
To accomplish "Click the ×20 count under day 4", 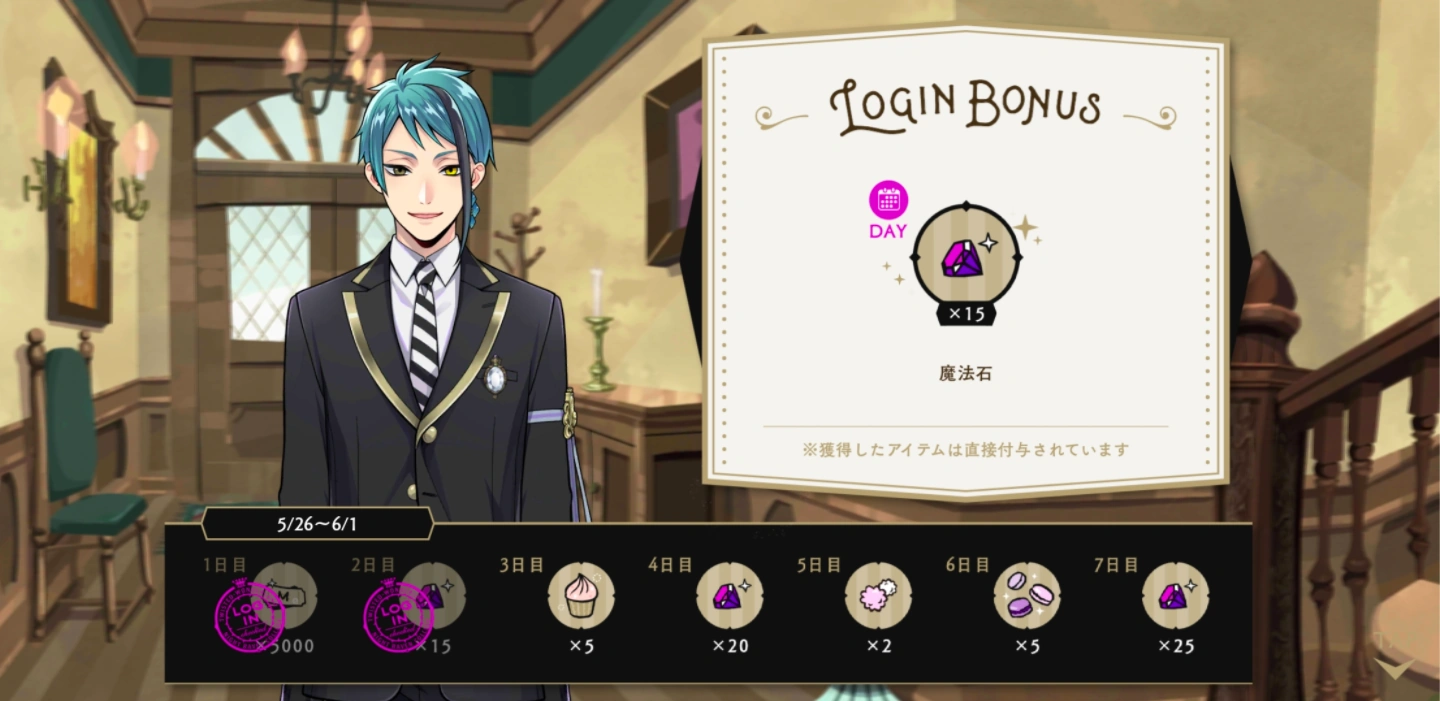I will pos(730,646).
